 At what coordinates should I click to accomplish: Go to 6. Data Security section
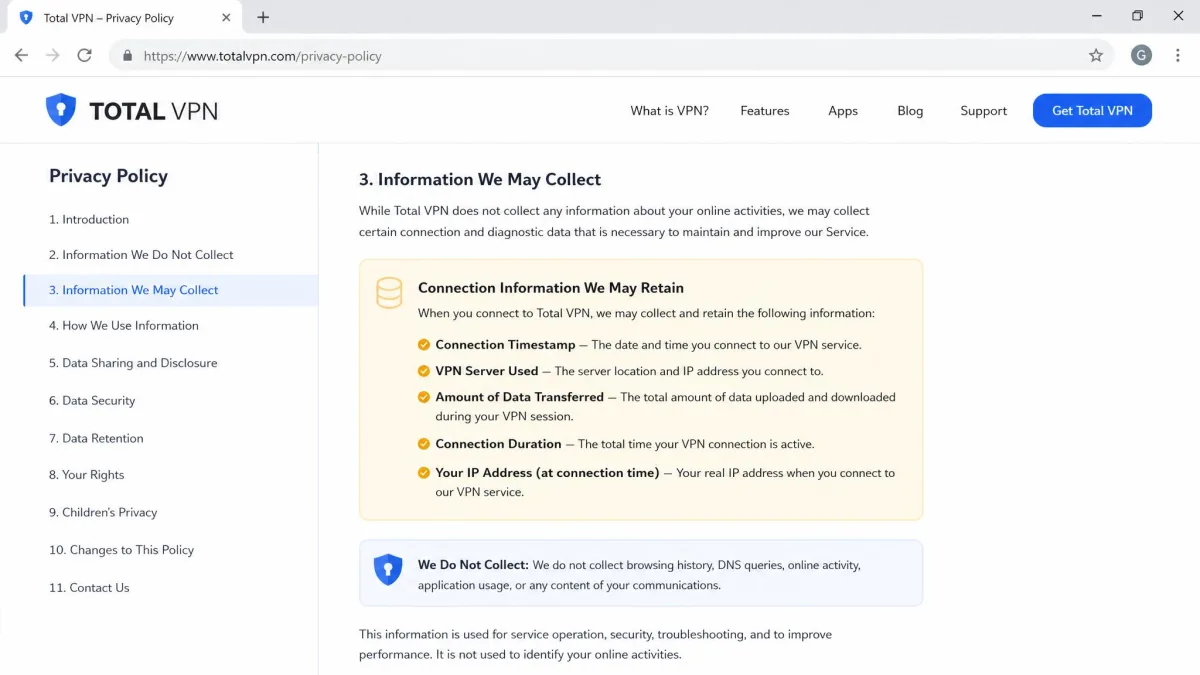pyautogui.click(x=92, y=401)
